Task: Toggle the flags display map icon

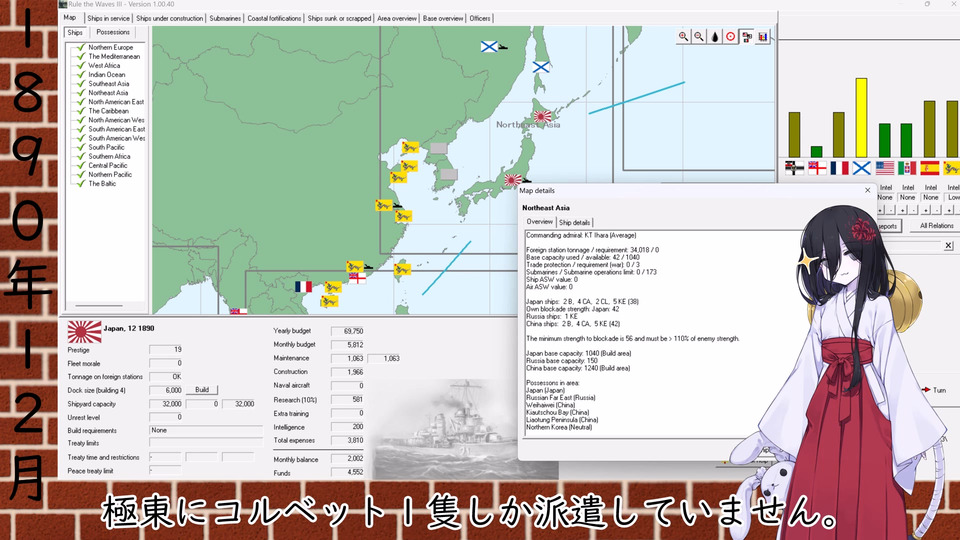Action: point(746,37)
